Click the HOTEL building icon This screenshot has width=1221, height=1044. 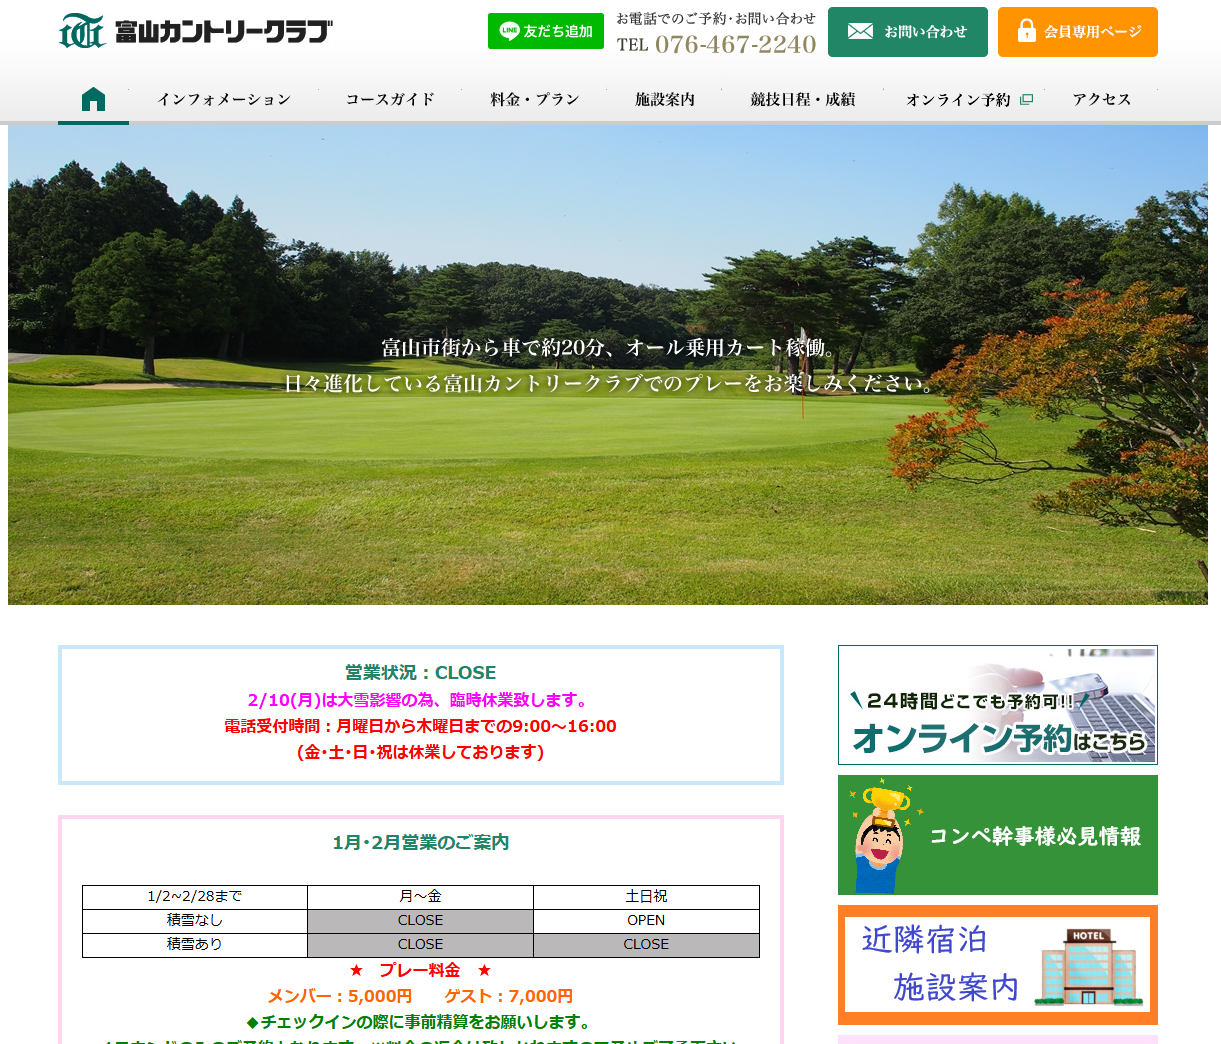pyautogui.click(x=1087, y=967)
